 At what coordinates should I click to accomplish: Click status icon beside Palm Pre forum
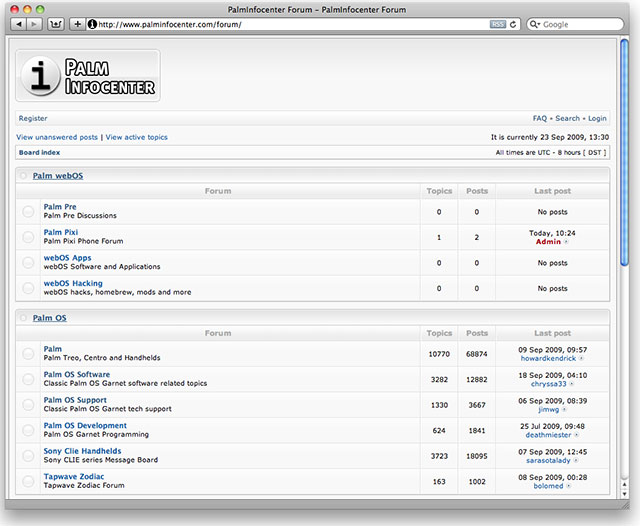[28, 211]
